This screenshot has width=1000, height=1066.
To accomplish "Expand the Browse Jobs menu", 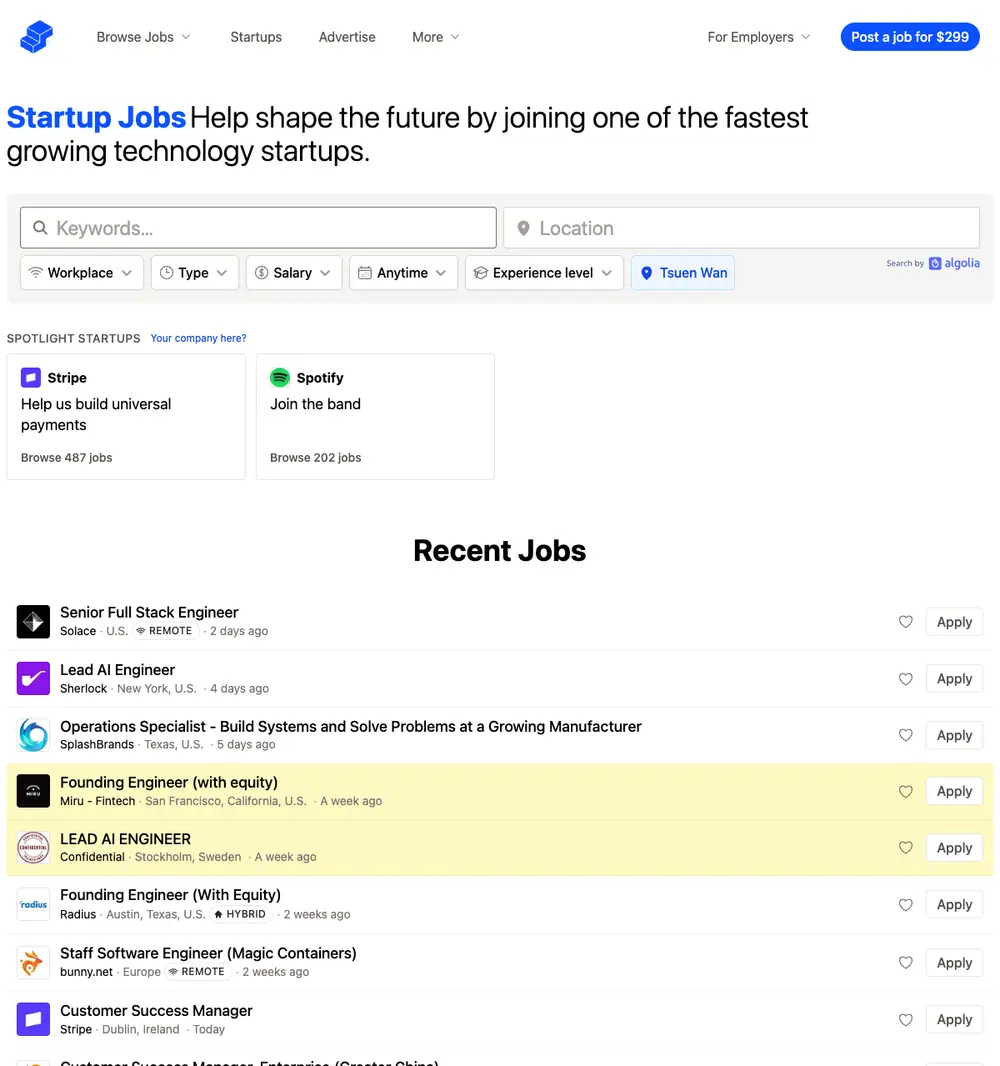I will tap(143, 37).
